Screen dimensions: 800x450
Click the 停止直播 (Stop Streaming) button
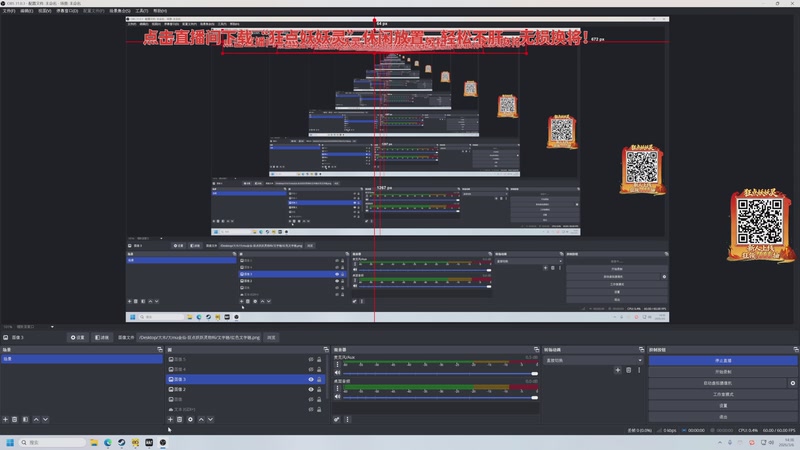click(x=723, y=360)
